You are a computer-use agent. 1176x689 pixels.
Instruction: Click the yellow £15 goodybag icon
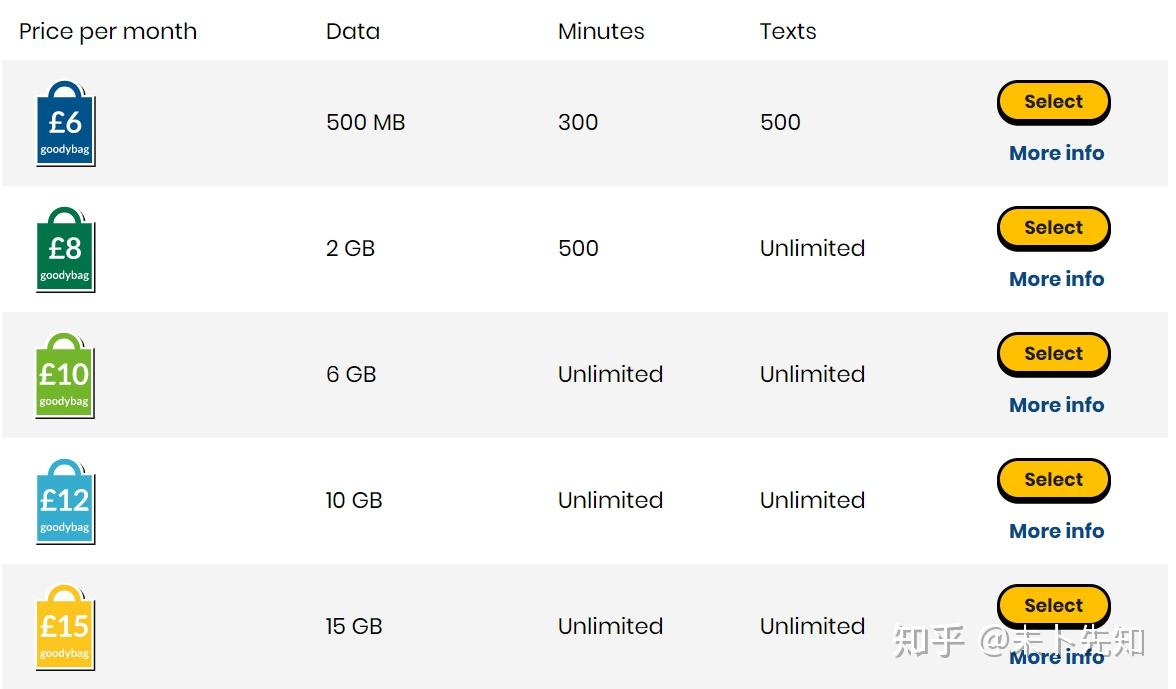(65, 629)
